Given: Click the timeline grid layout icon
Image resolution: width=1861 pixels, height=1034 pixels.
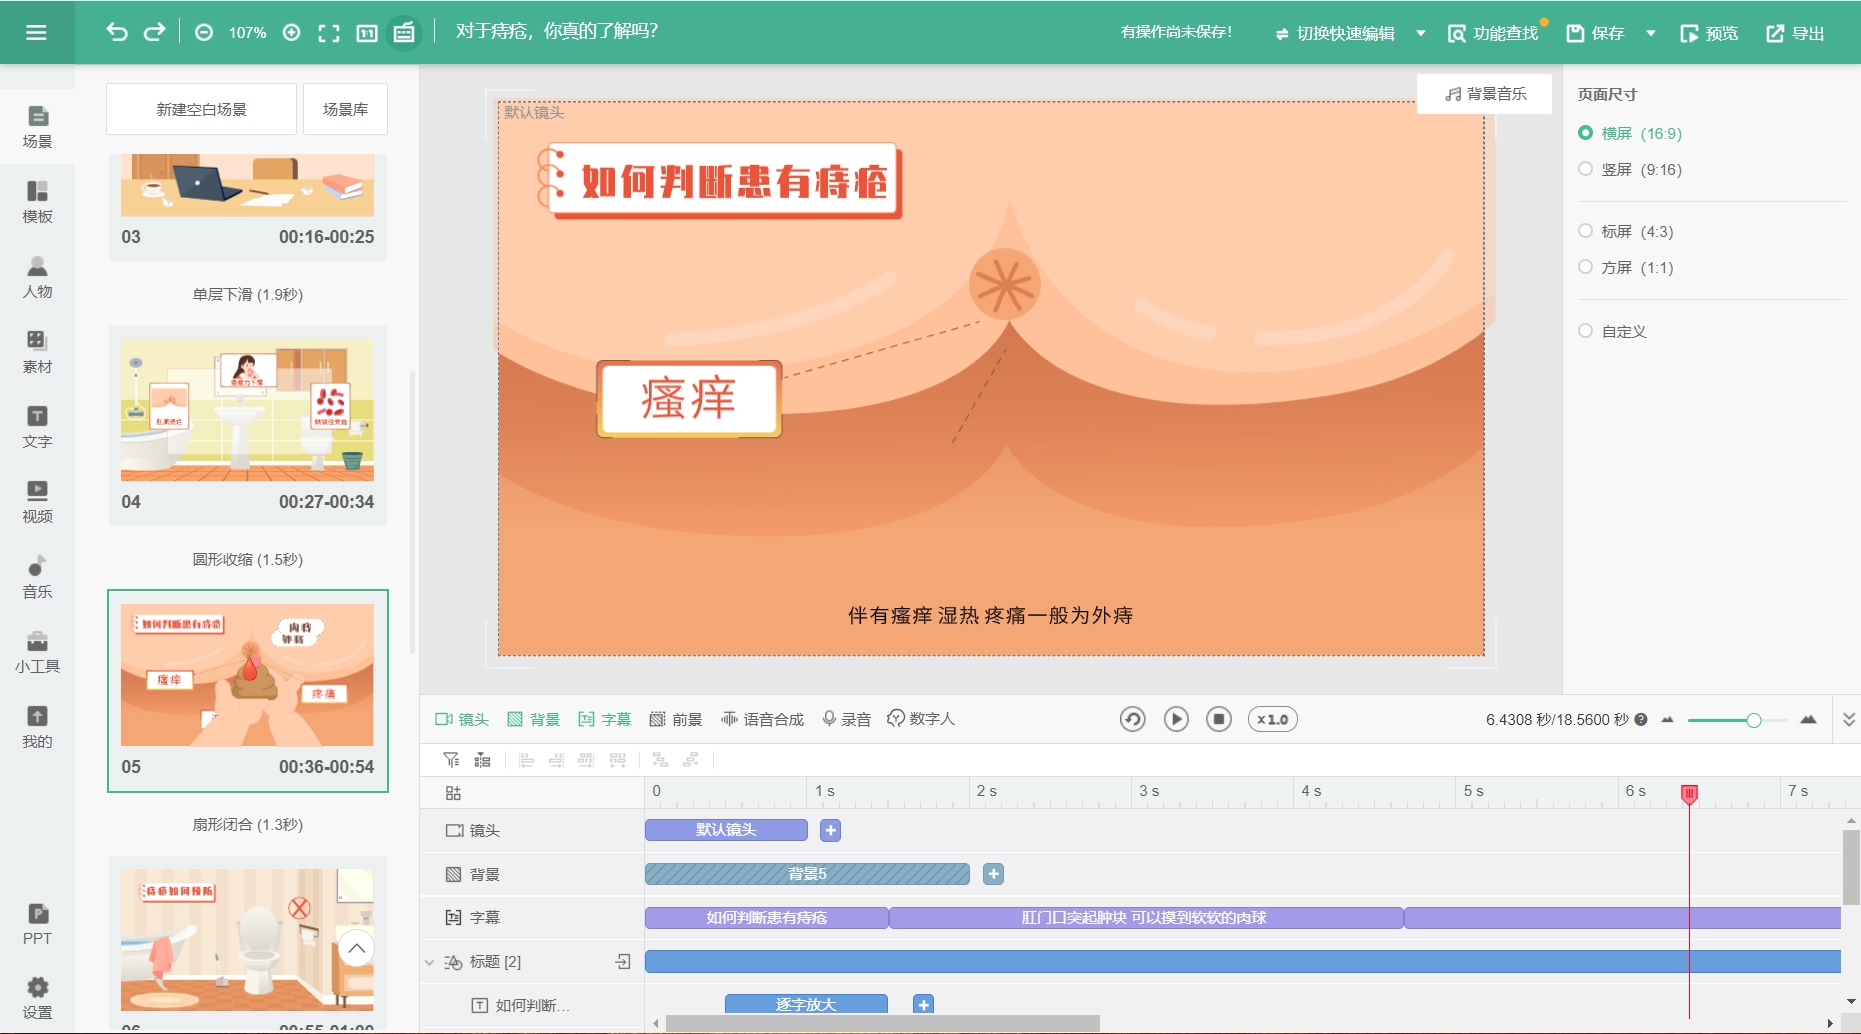Looking at the screenshot, I should 483,760.
